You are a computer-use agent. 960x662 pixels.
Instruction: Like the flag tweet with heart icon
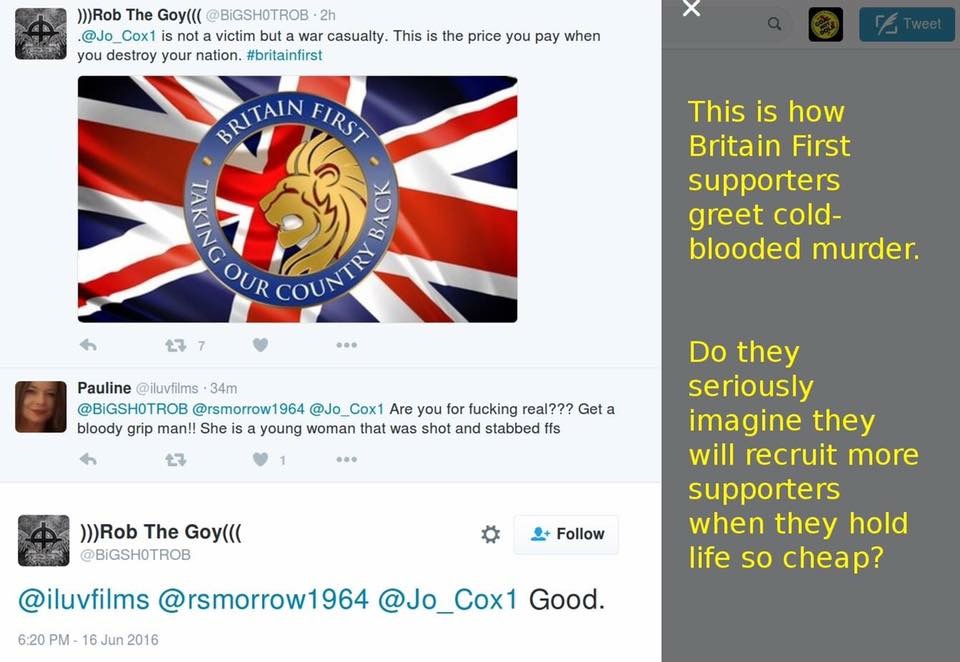pos(260,345)
